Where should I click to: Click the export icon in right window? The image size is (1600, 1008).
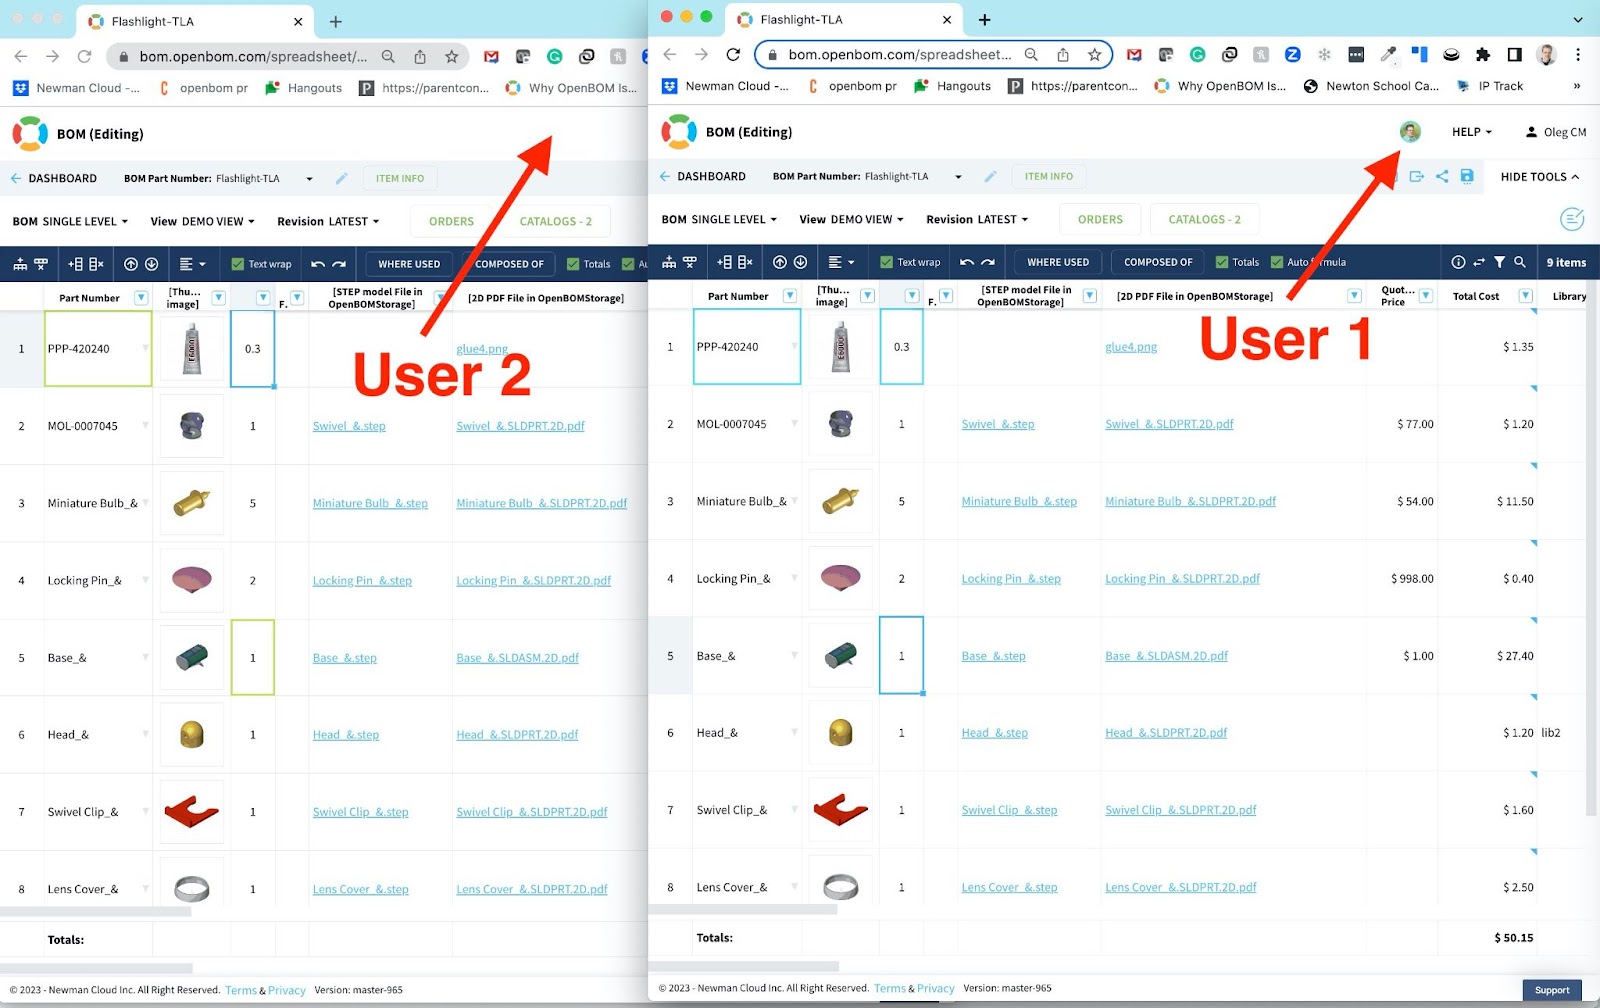[1417, 176]
